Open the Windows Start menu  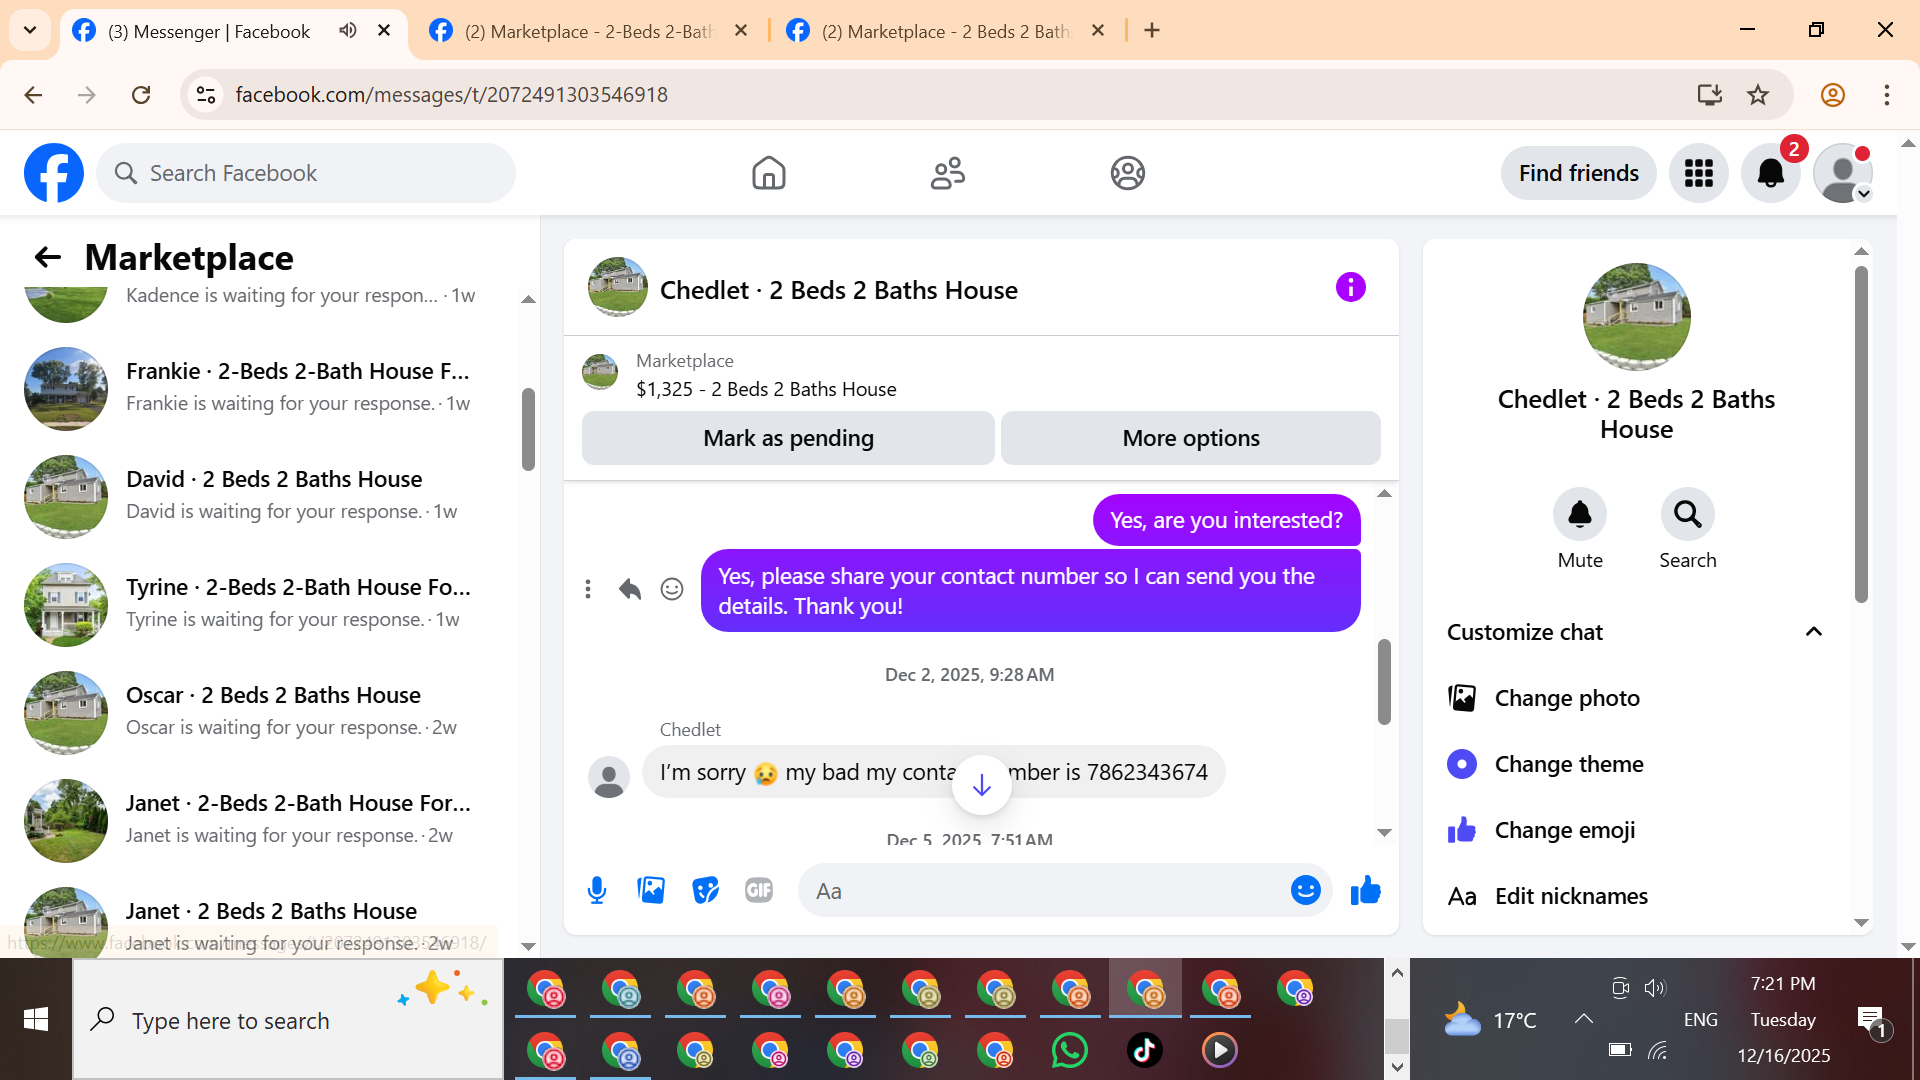(x=36, y=1019)
